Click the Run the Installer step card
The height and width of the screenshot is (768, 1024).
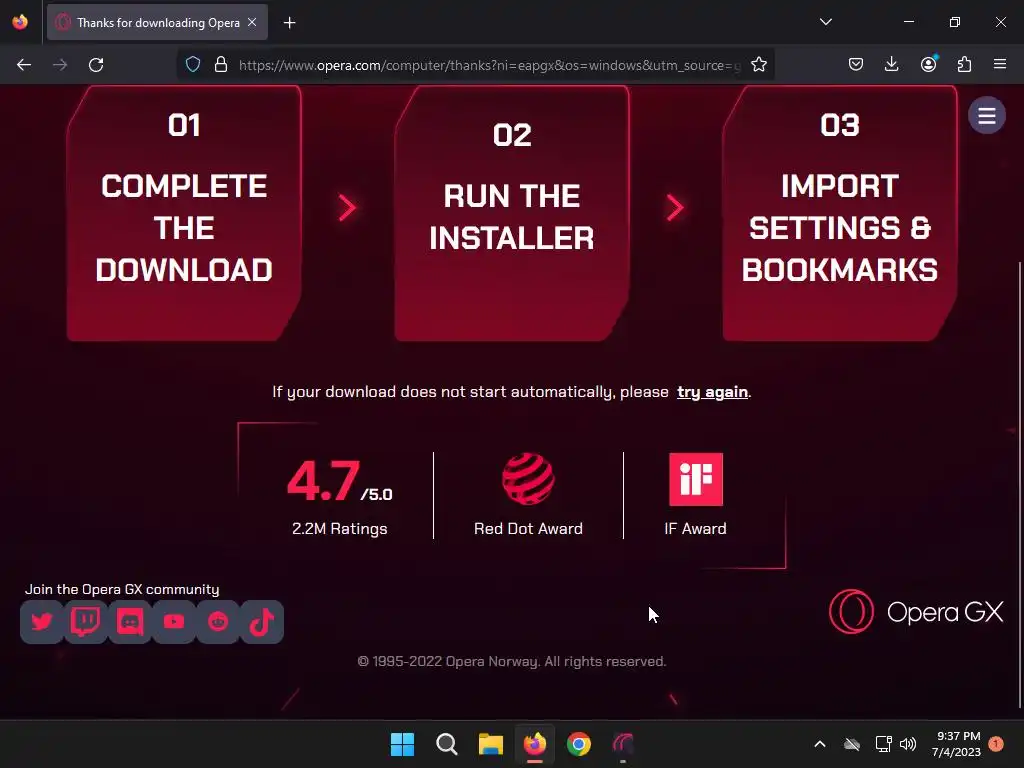click(512, 213)
